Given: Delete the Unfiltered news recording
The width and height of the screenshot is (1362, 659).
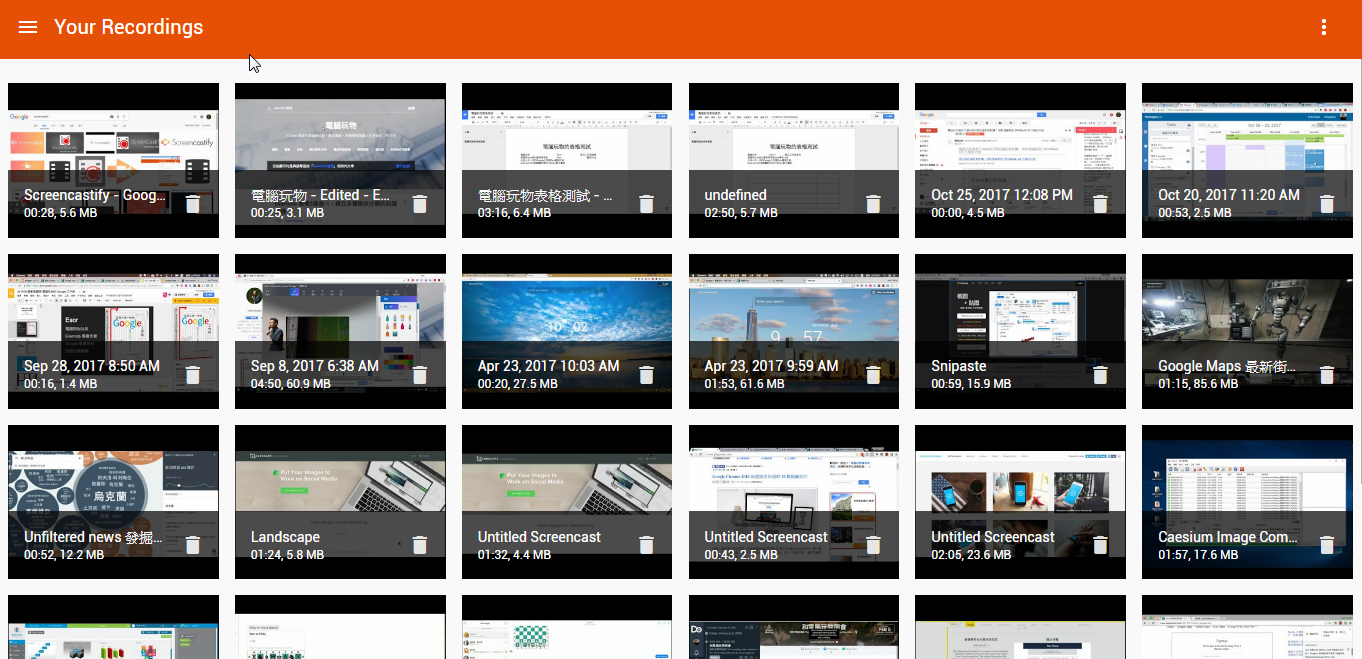Looking at the screenshot, I should [193, 546].
